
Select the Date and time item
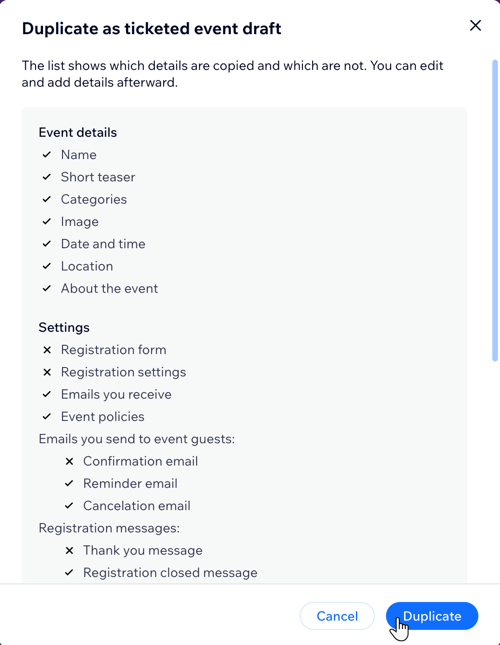tap(103, 244)
